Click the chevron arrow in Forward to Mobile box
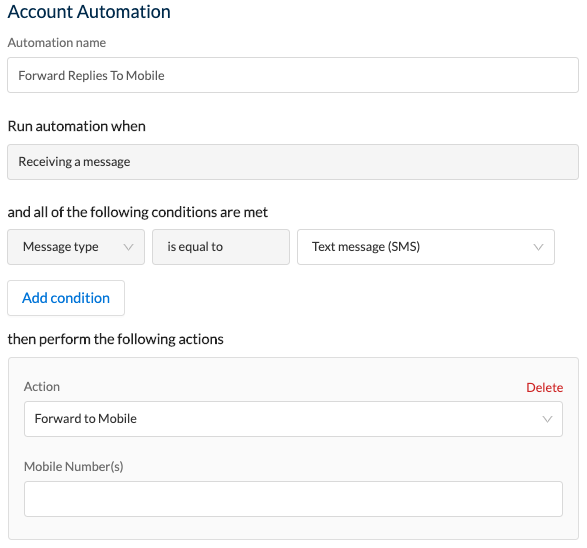 point(547,419)
